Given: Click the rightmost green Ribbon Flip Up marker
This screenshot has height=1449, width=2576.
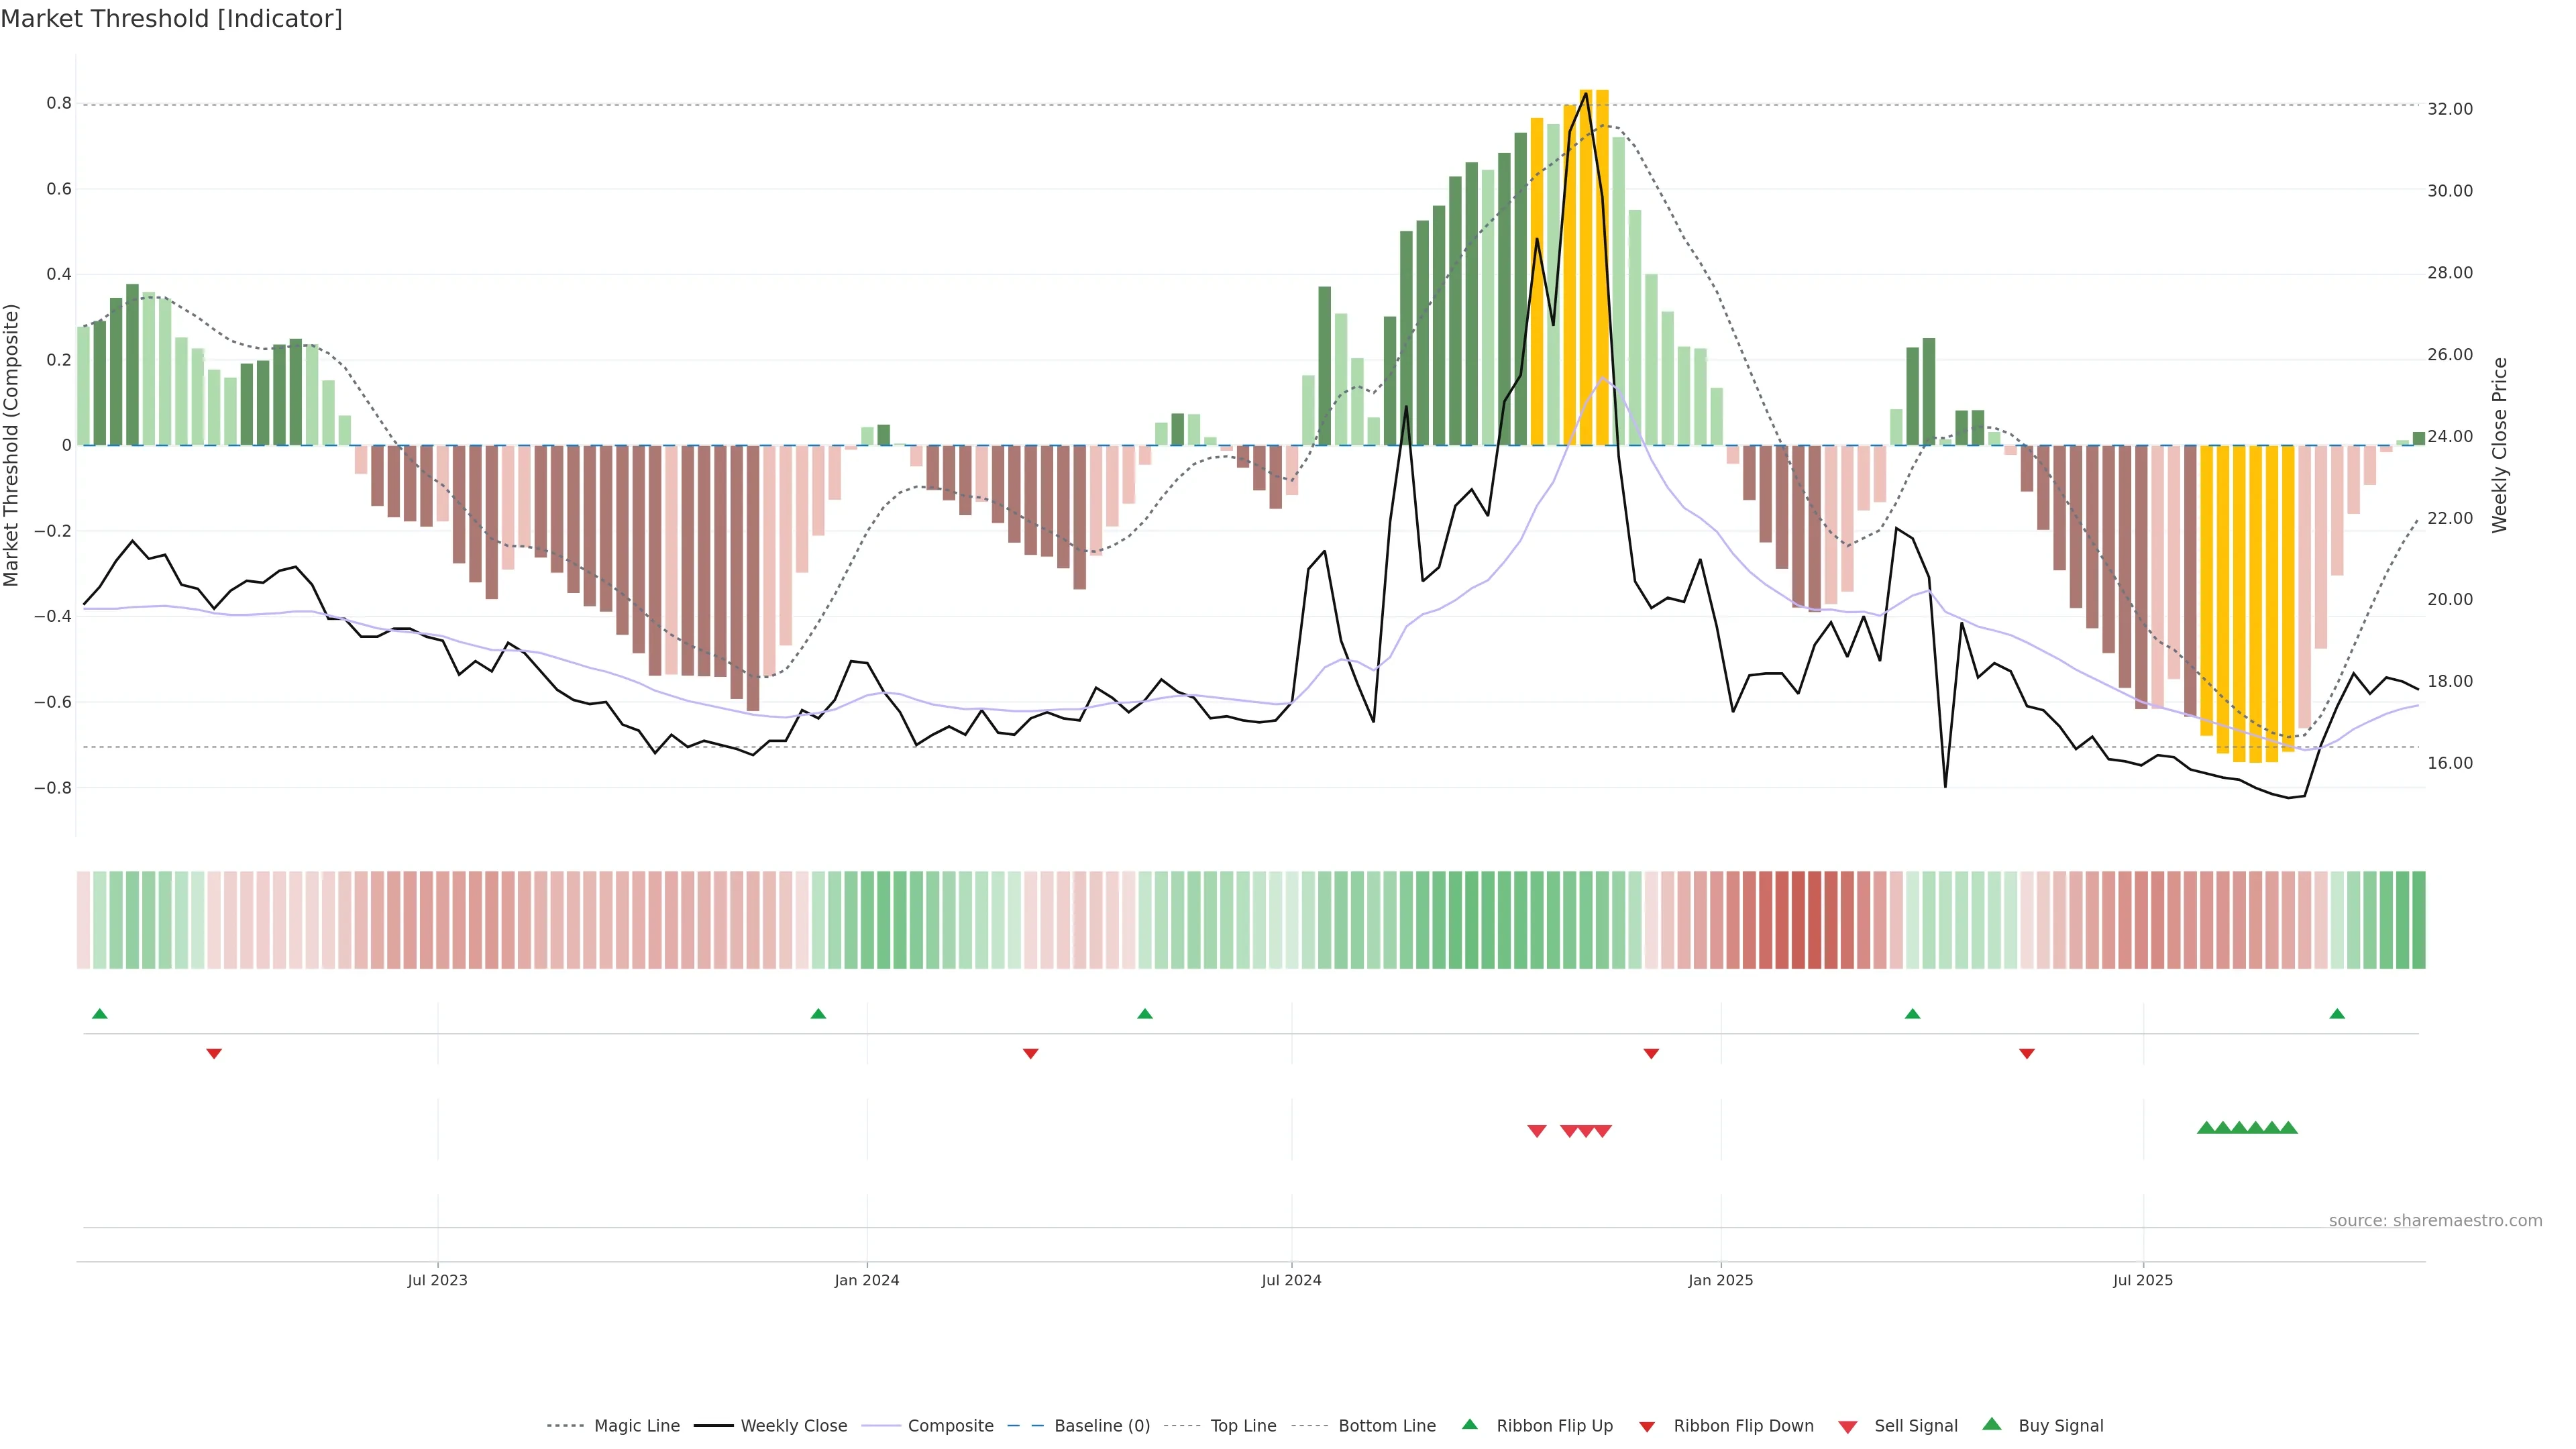Looking at the screenshot, I should pos(2337,1014).
